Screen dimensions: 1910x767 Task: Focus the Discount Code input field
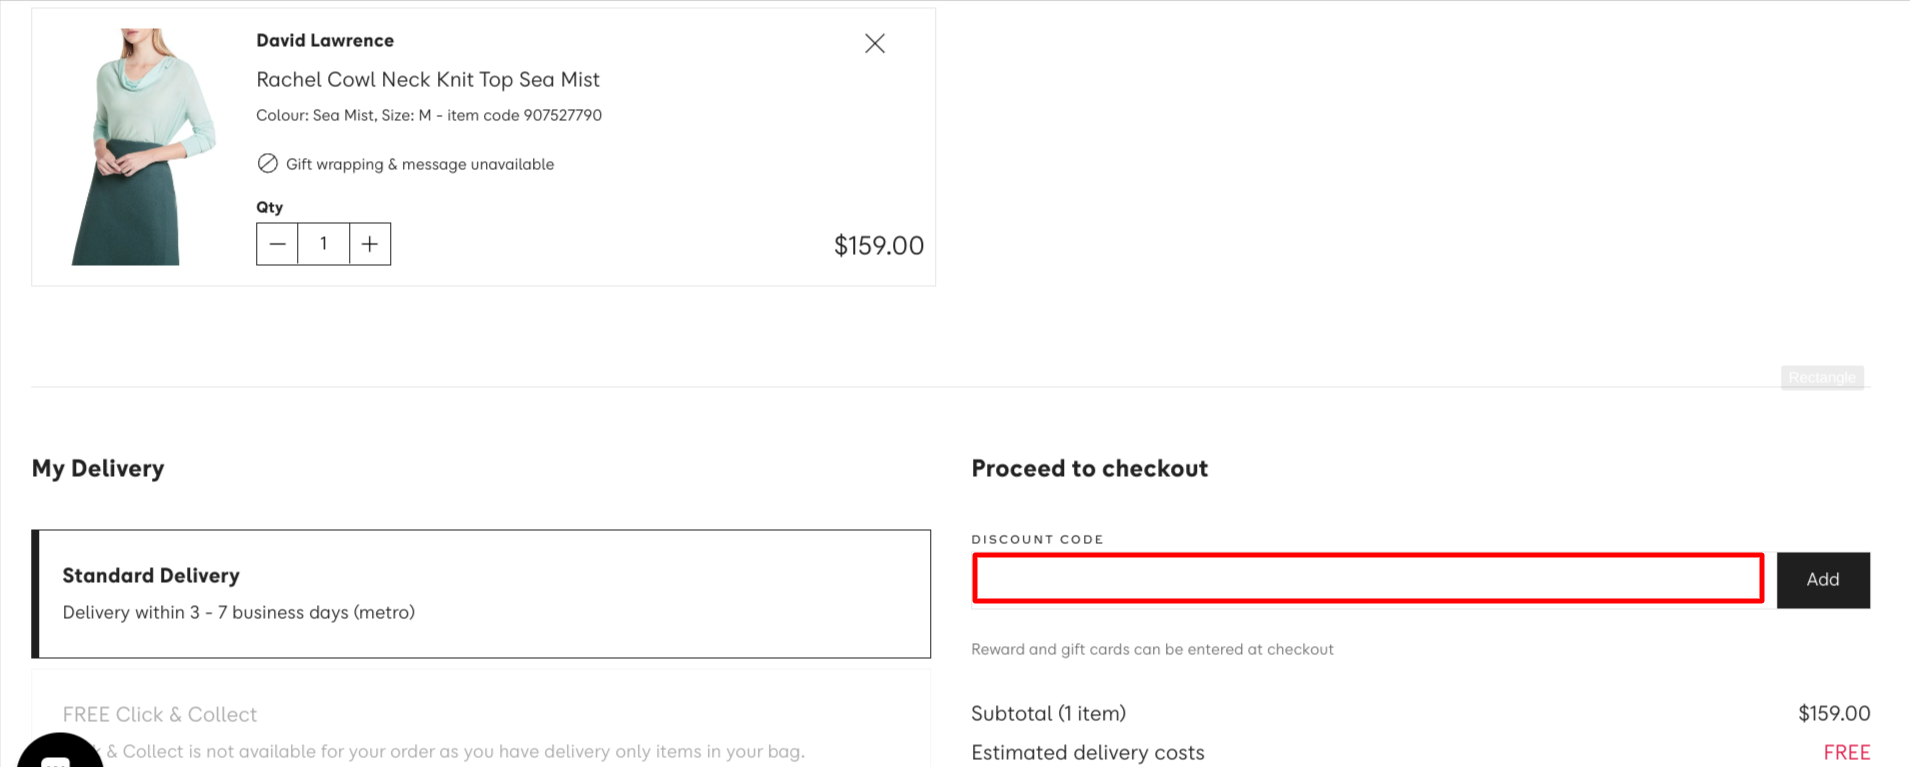pos(1368,578)
